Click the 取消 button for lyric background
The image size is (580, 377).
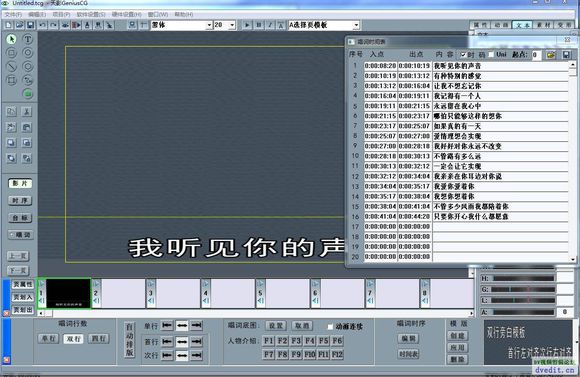(302, 326)
